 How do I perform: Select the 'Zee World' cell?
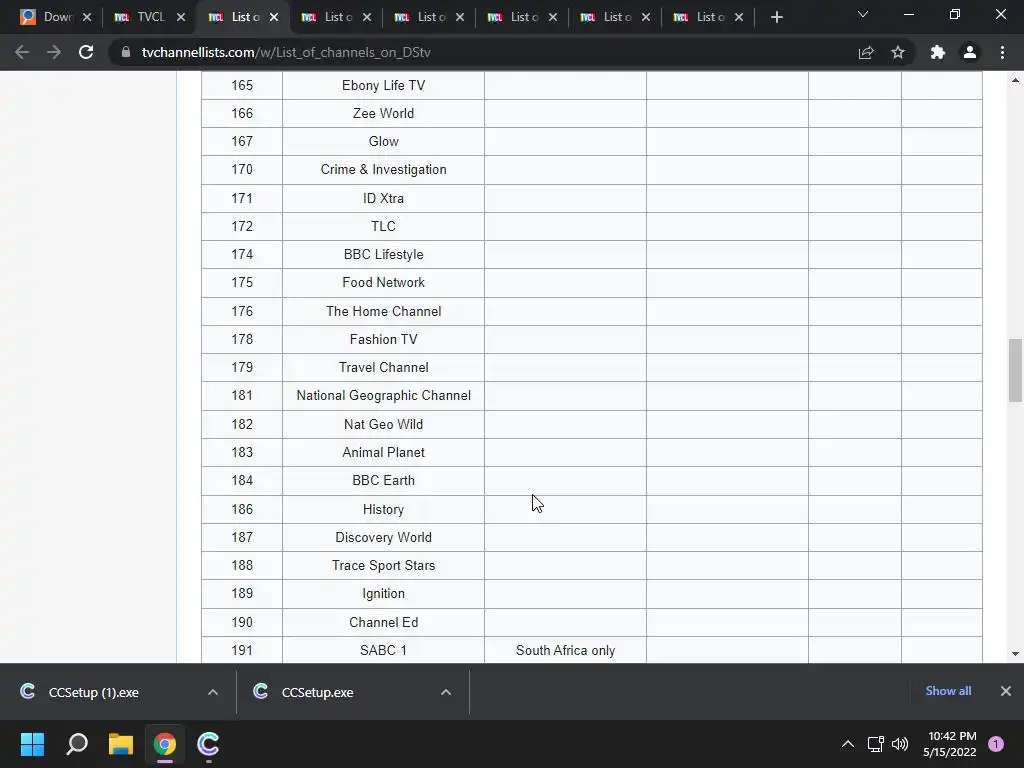point(383,114)
